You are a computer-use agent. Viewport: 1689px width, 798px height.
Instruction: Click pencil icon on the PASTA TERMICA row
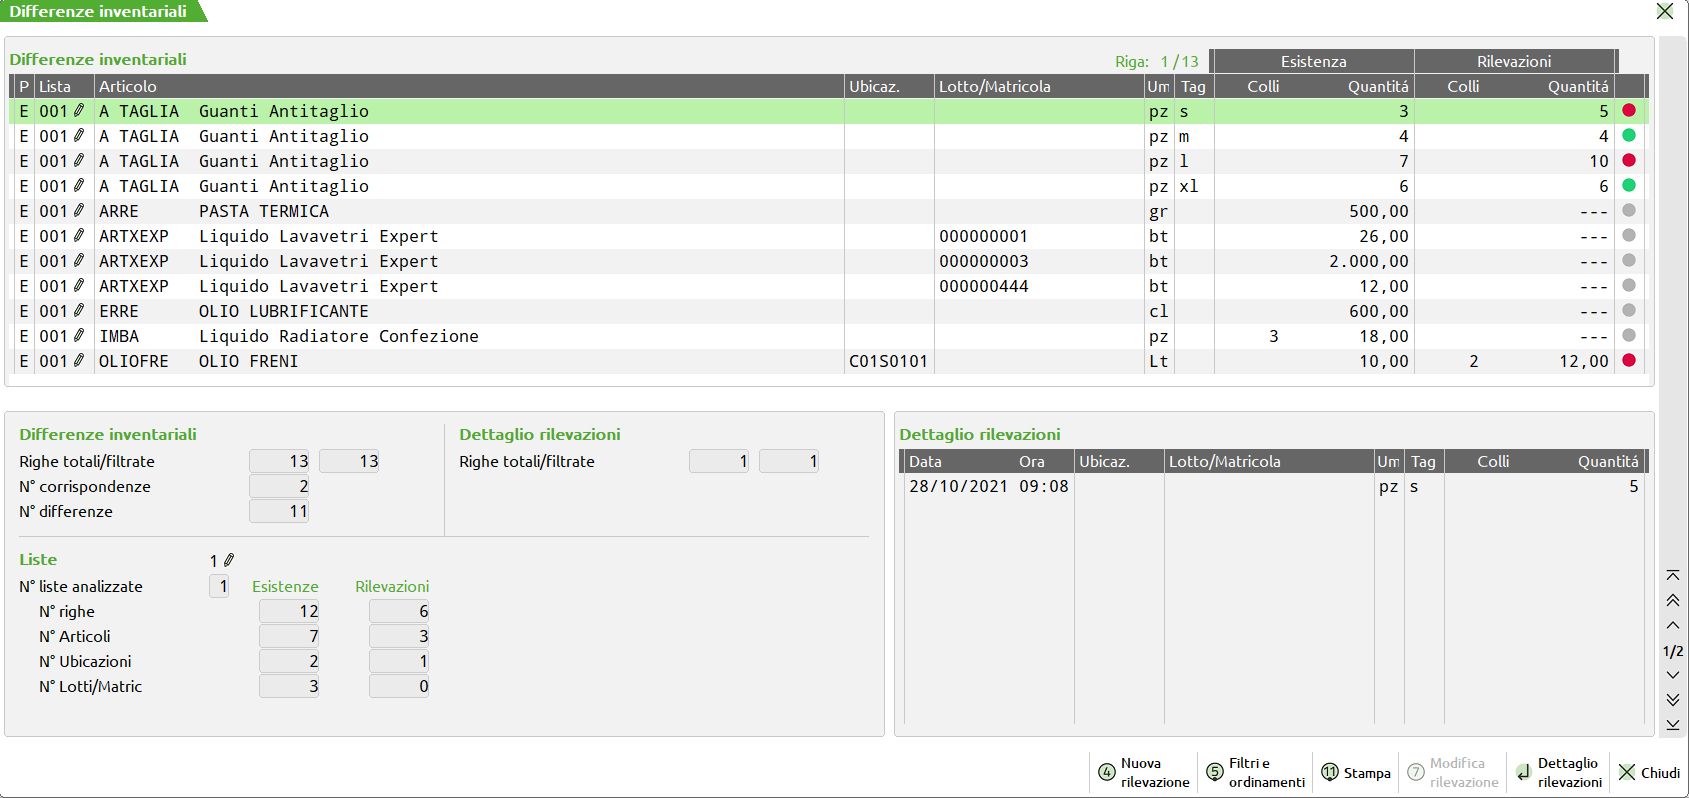point(79,211)
